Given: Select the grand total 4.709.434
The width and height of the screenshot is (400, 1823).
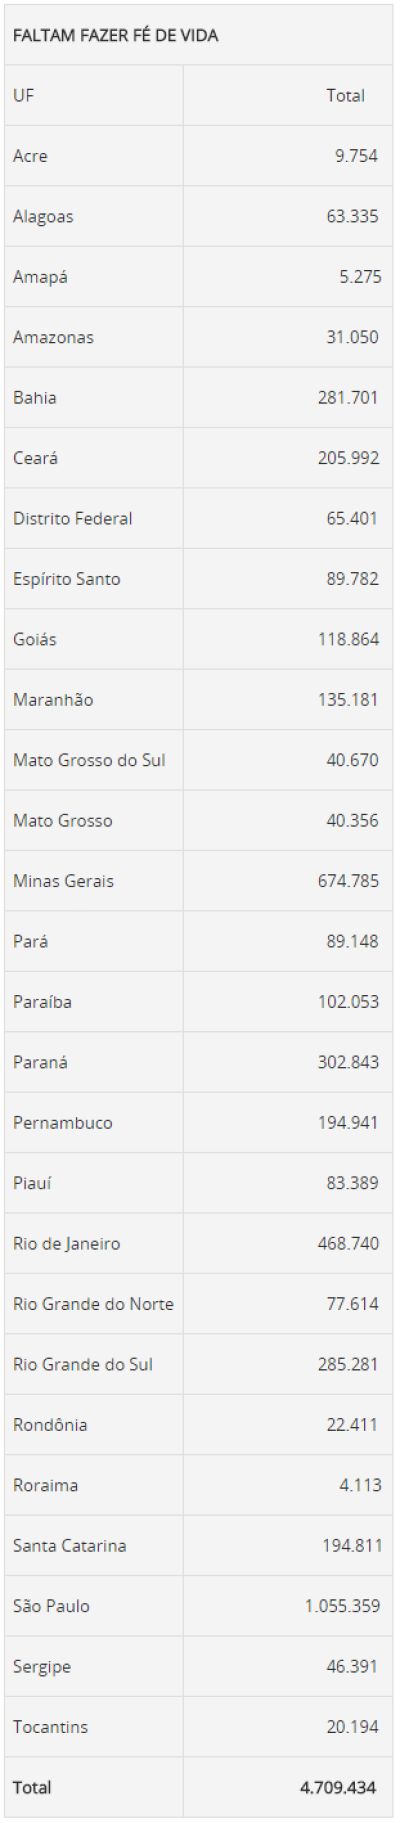Looking at the screenshot, I should (x=338, y=1787).
